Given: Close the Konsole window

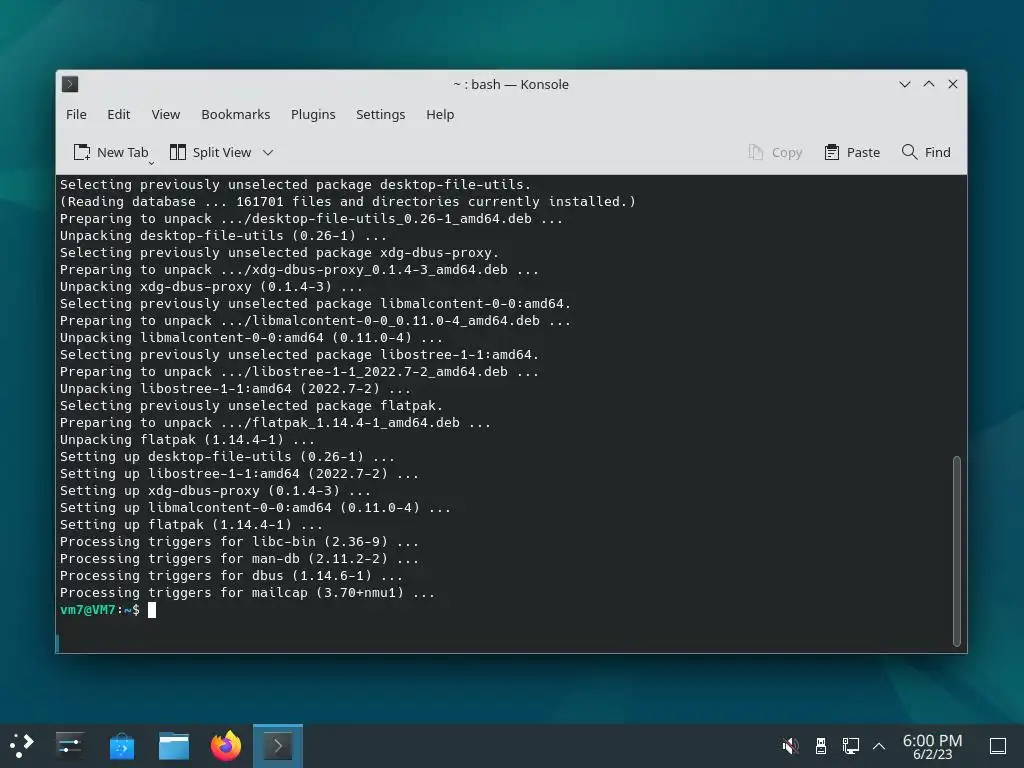Looking at the screenshot, I should (x=953, y=84).
